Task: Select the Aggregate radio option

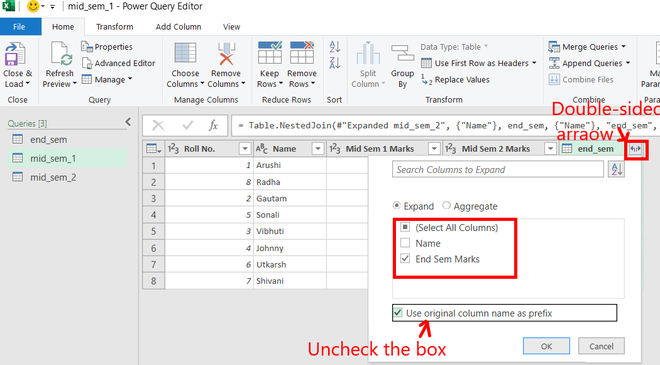Action: [x=446, y=205]
